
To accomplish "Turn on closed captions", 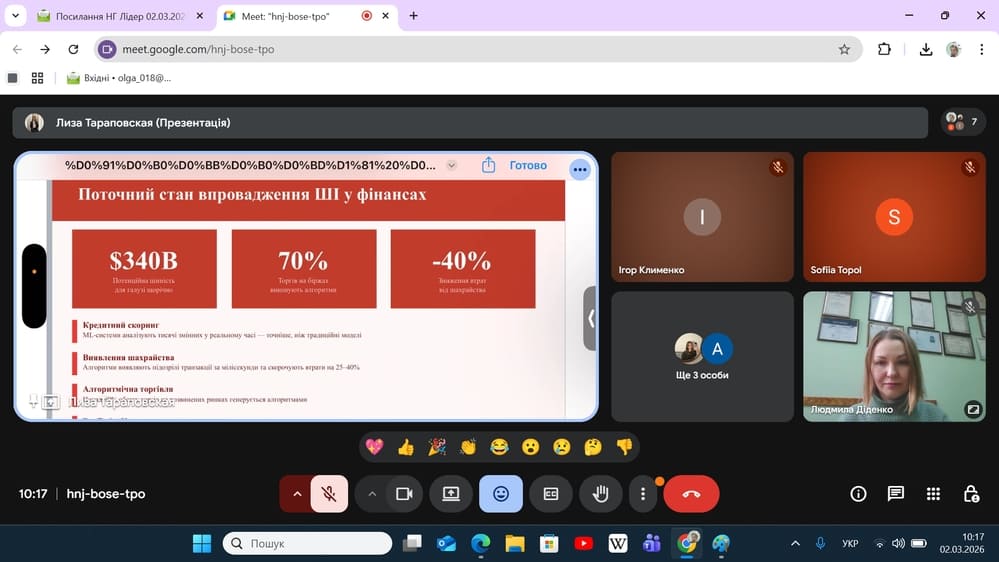I will coord(550,494).
